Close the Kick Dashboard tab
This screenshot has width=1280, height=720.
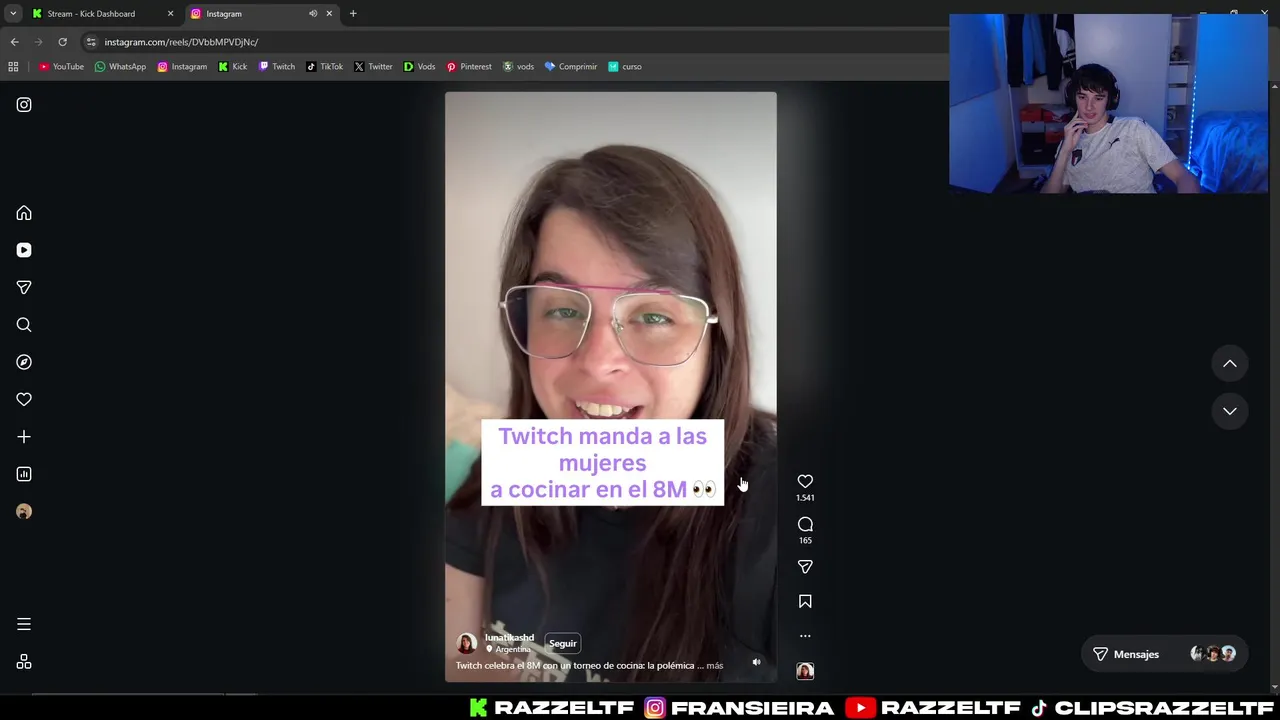click(170, 14)
